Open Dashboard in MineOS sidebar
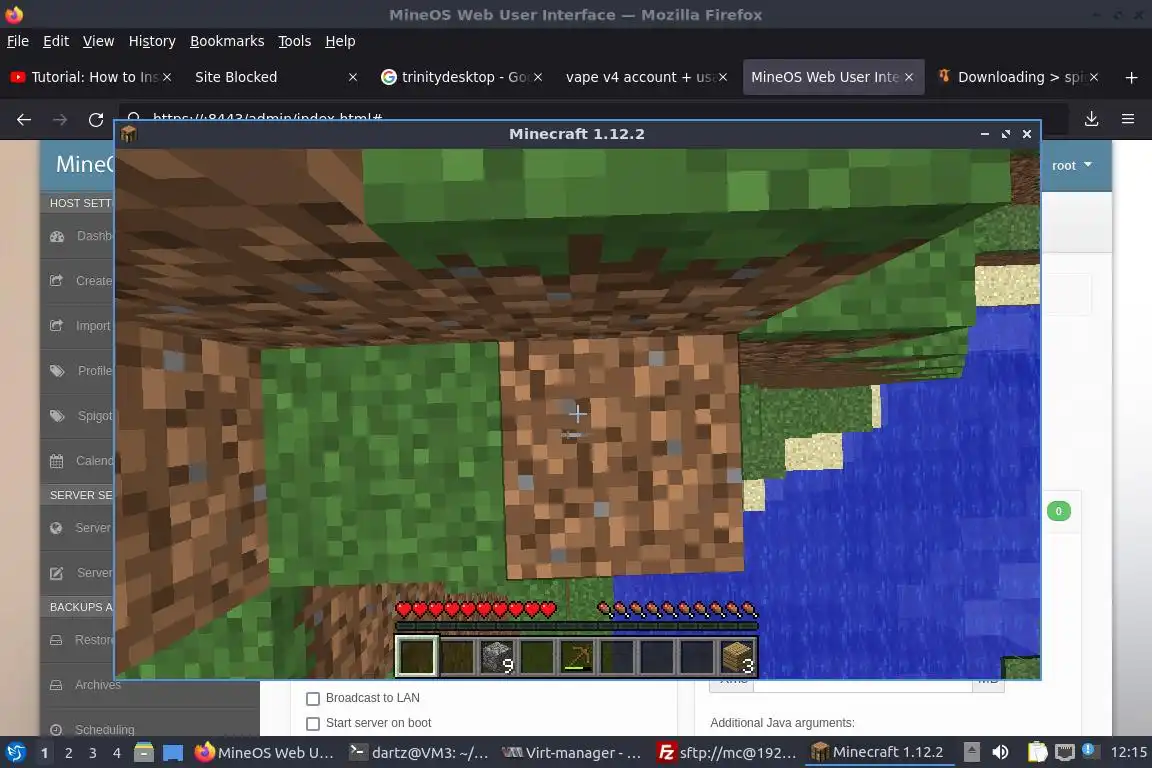1152x768 pixels. (x=77, y=236)
